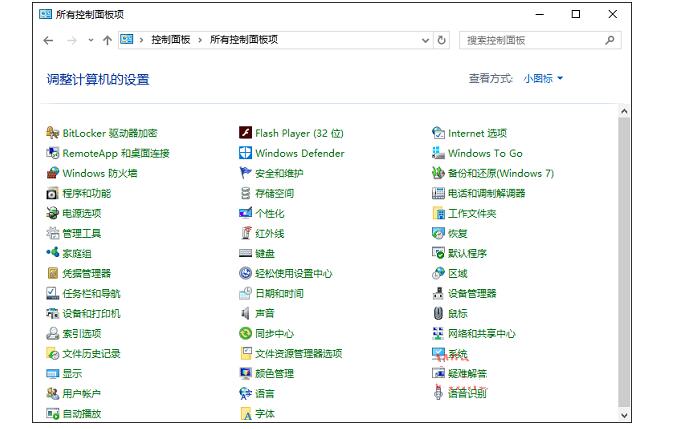Click the scrollbar up arrow
This screenshot has height=429, width=676.
[x=624, y=111]
